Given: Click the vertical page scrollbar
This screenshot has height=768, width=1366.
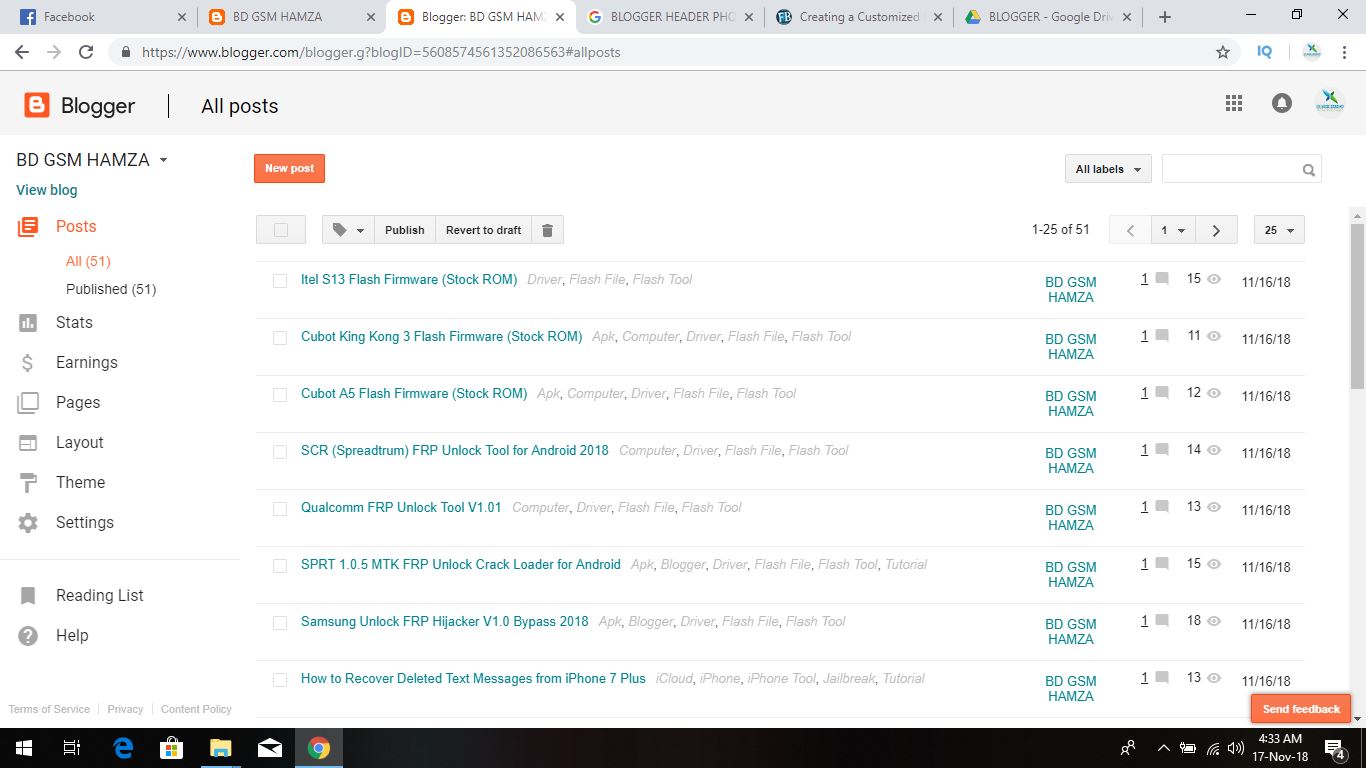Looking at the screenshot, I should pos(1357,305).
